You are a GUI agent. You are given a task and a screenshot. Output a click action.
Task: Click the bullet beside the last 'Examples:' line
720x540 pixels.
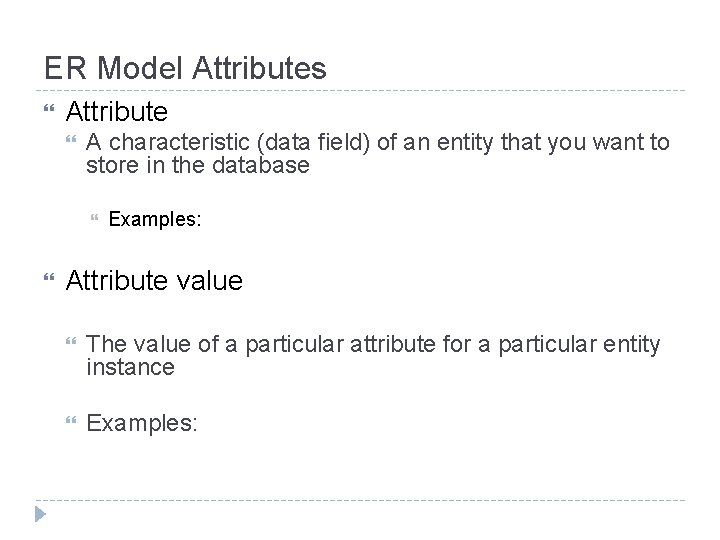tap(70, 422)
